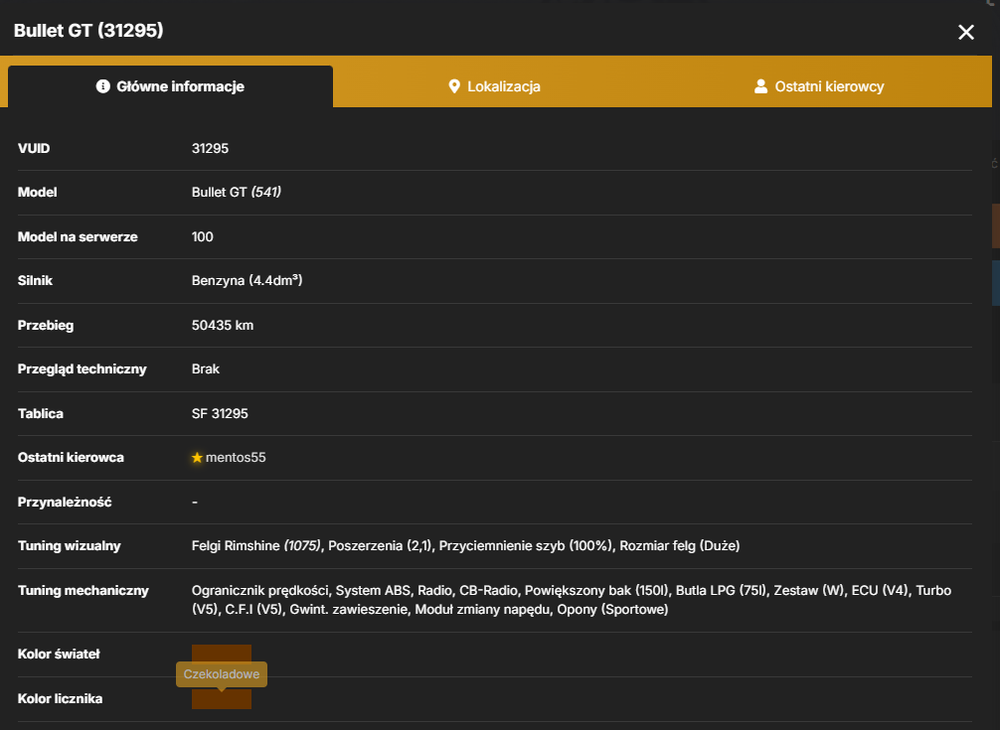Click the Powiększony bak (150l) entry
1000x730 pixels.
597,590
